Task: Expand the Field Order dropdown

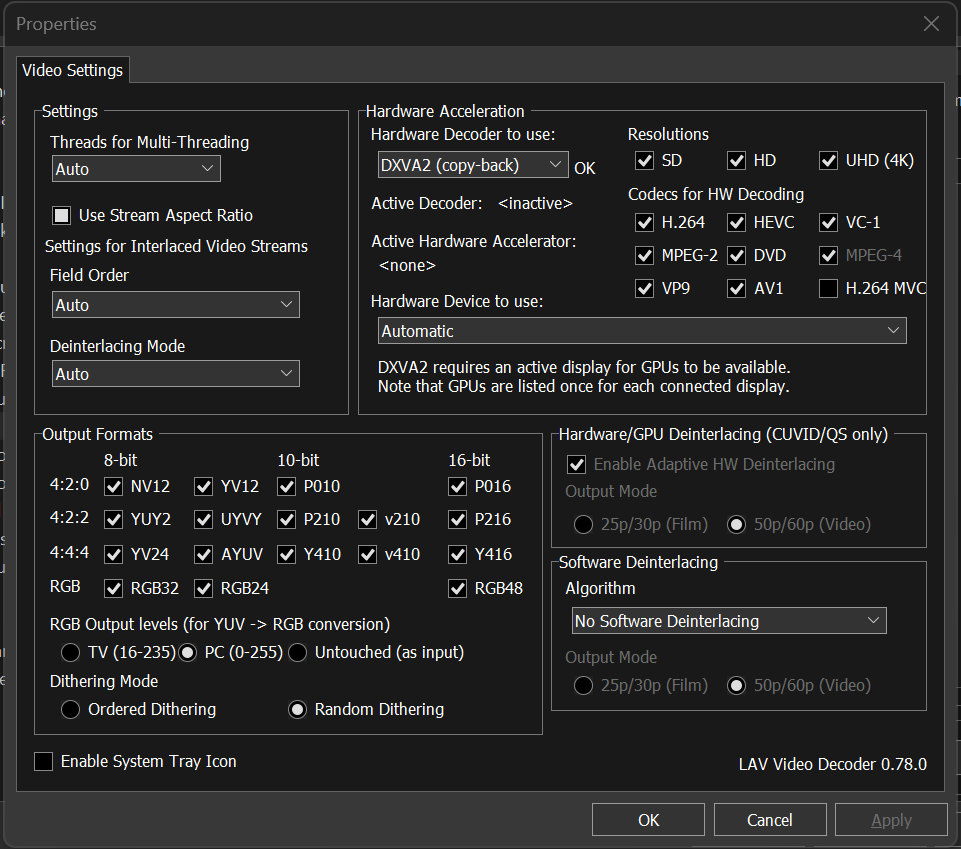Action: tap(175, 305)
